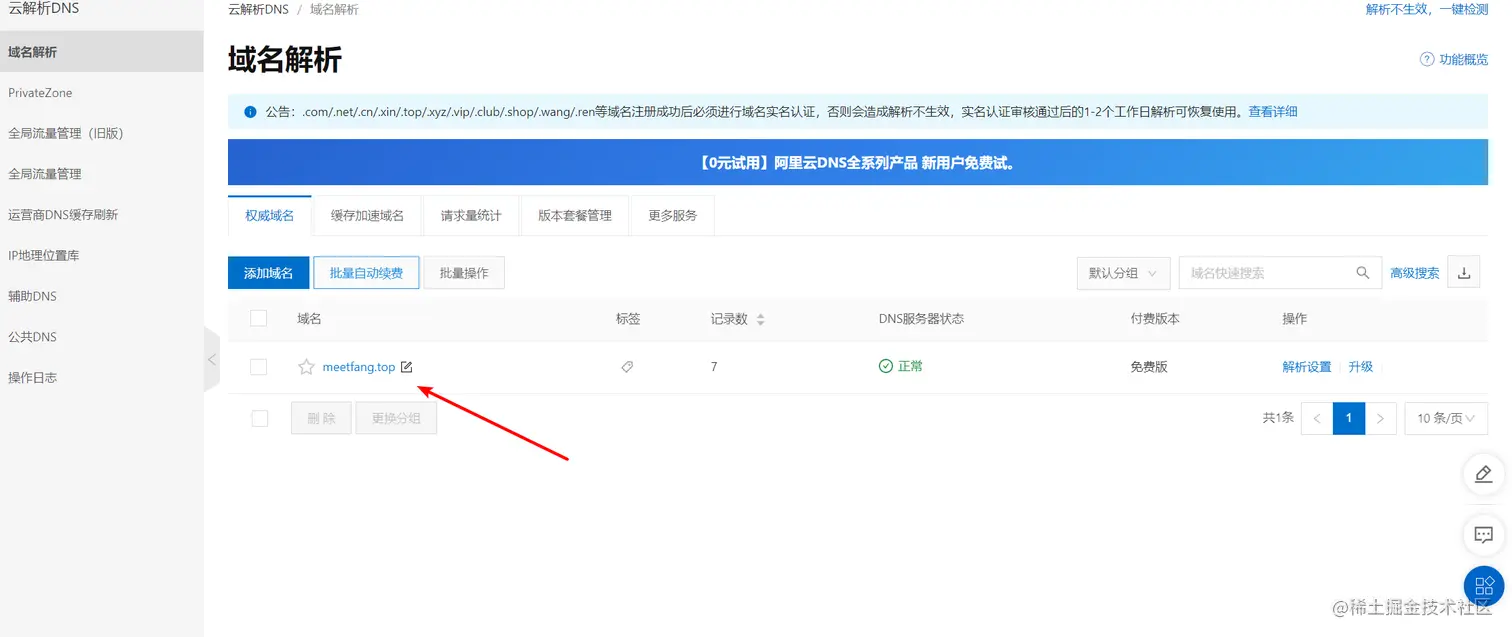Download the domain list export icon

click(x=1464, y=273)
